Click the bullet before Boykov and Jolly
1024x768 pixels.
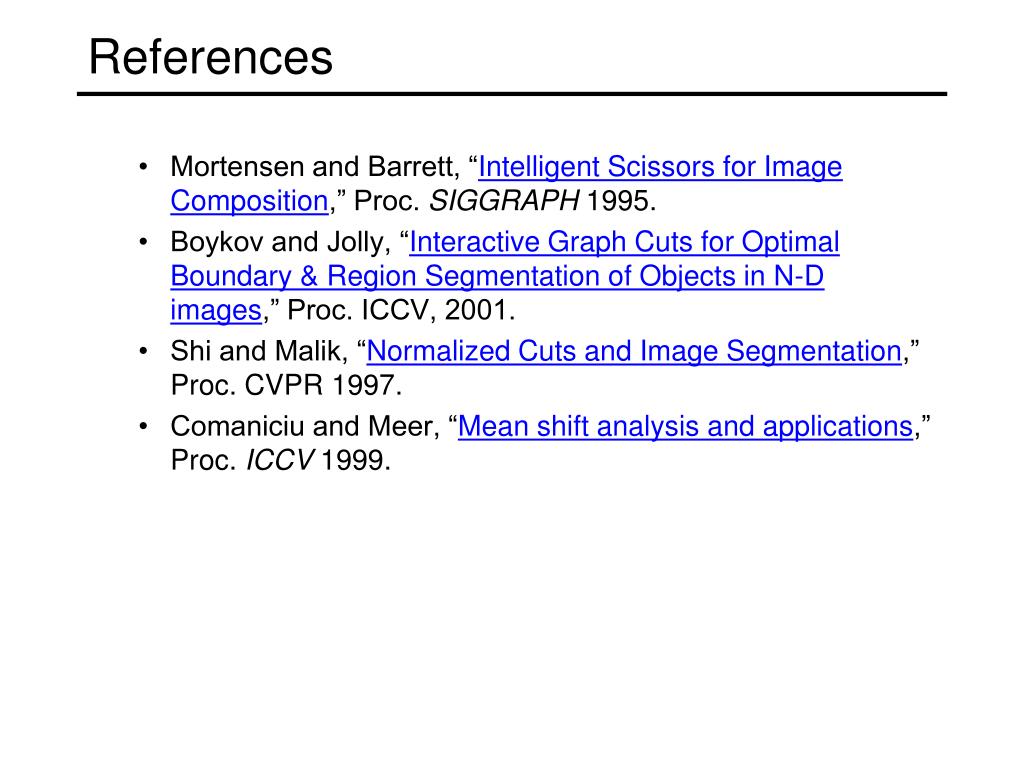tap(146, 242)
